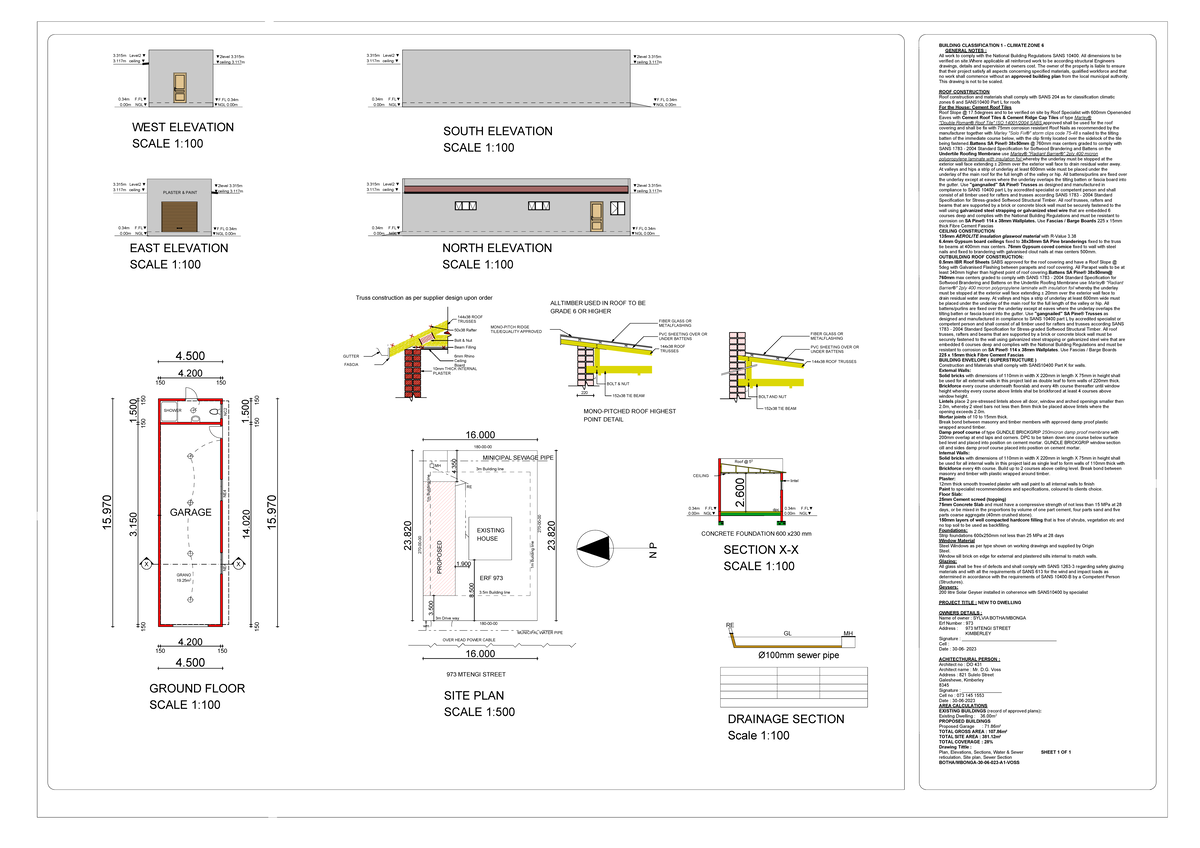This screenshot has width=1200, height=848.
Task: Click the GL label in drainage section
Action: [x=787, y=633]
